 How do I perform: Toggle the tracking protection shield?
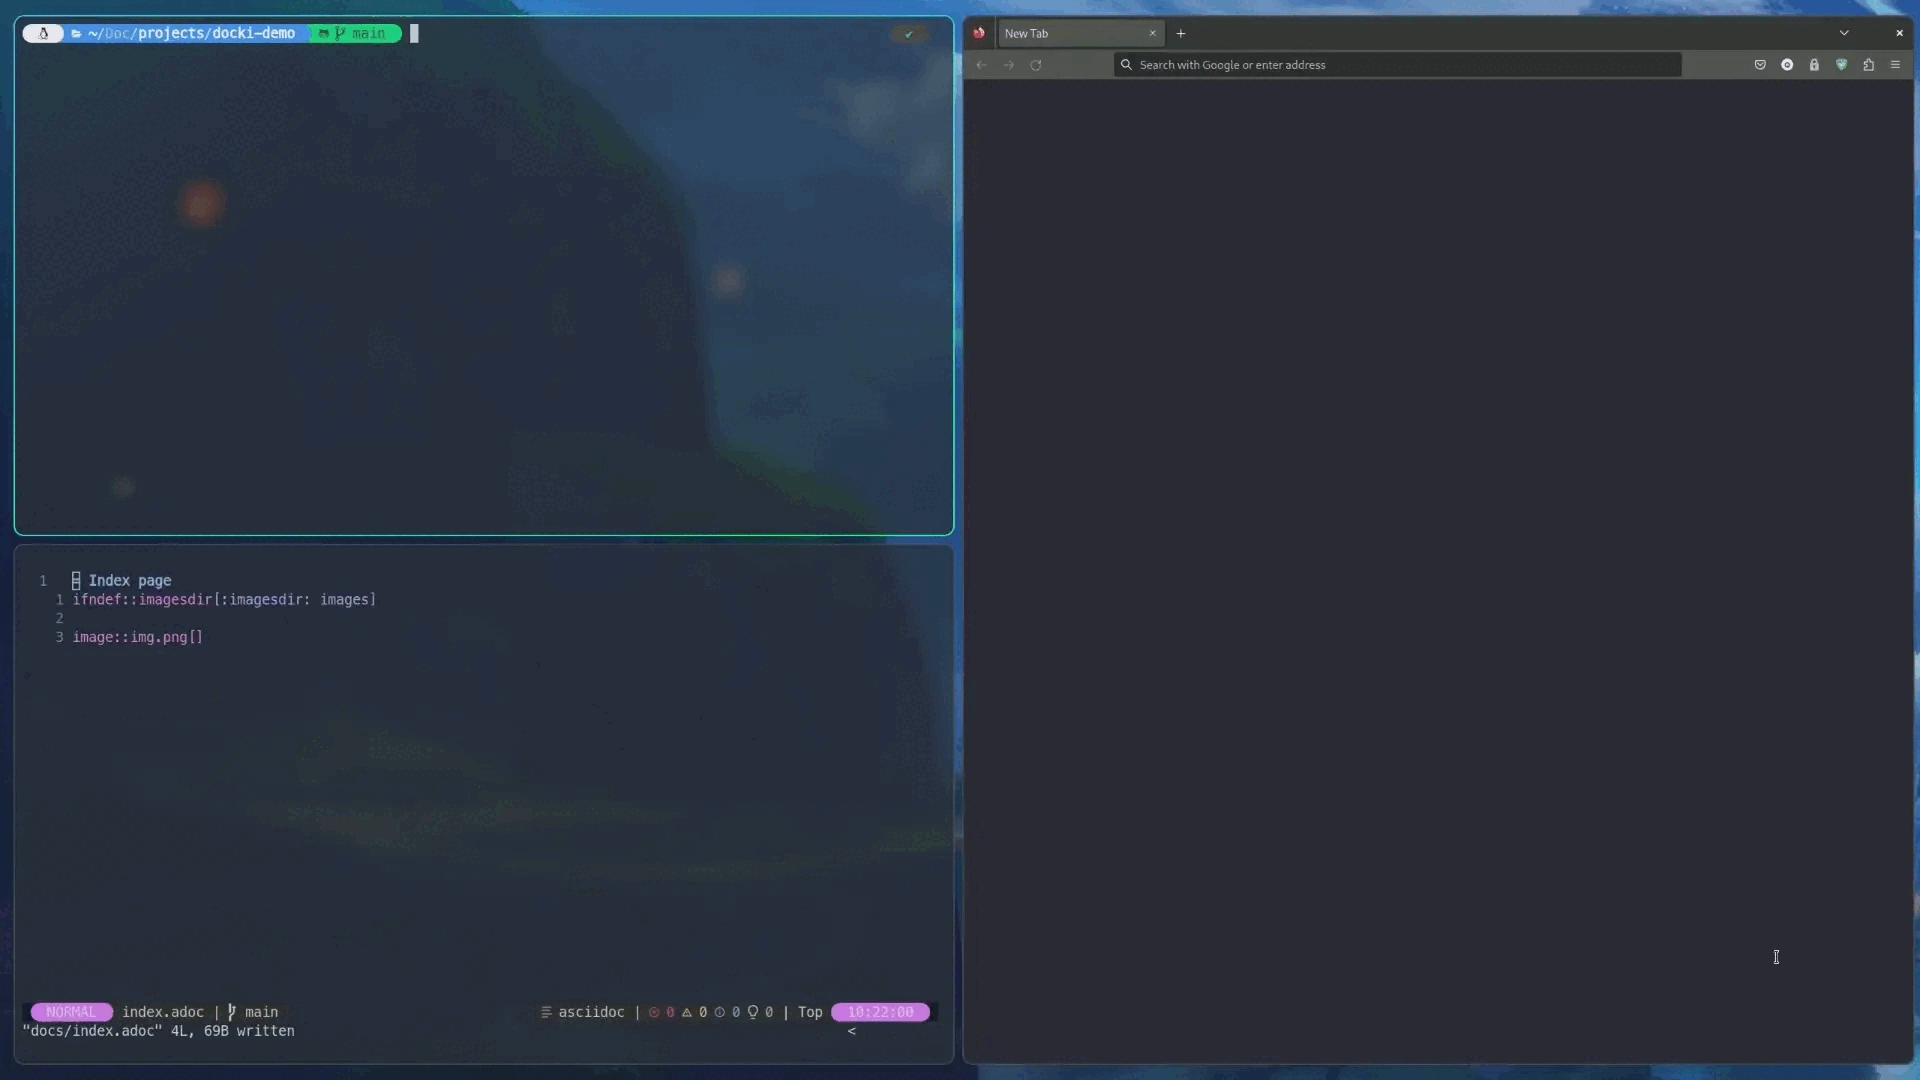tap(1841, 64)
